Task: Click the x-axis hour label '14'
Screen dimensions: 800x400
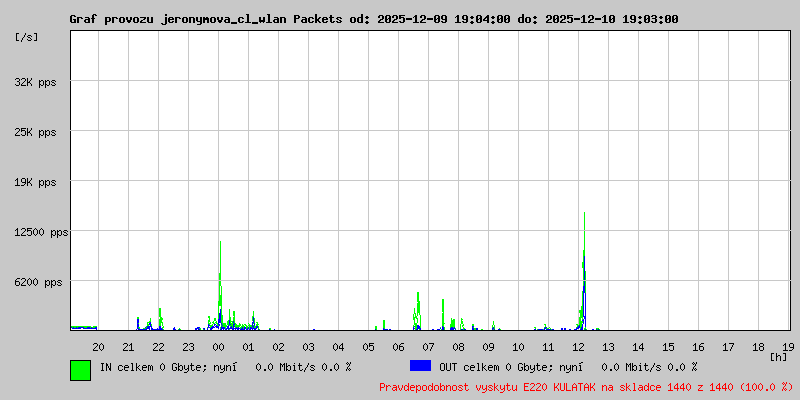Action: coord(638,347)
